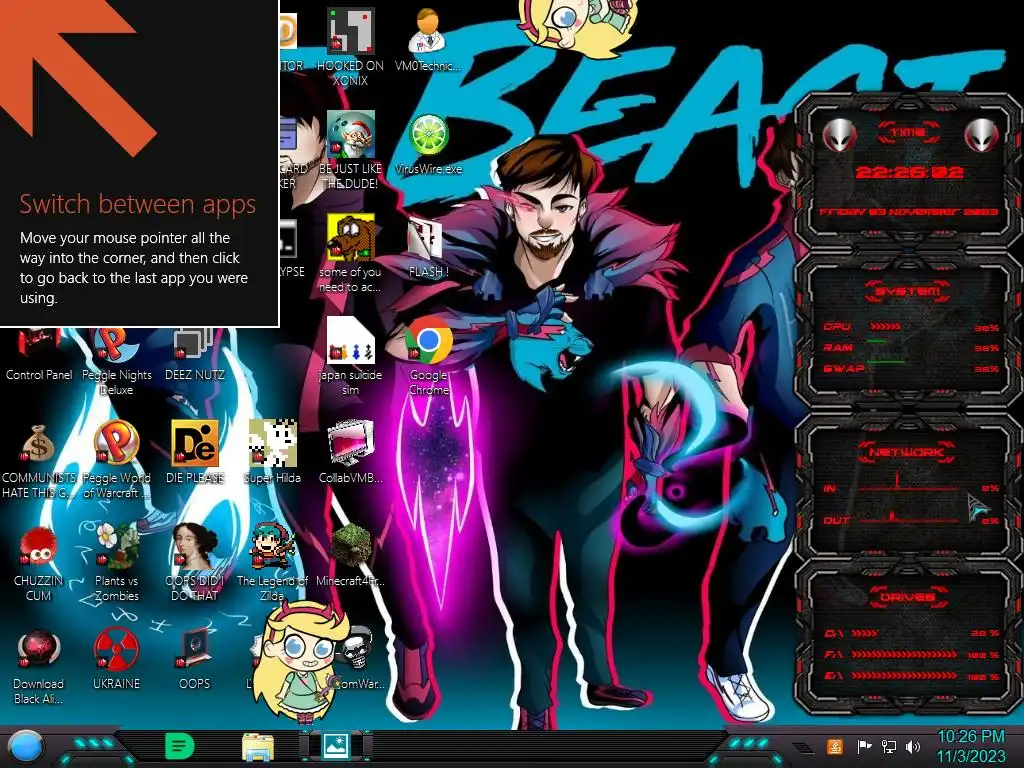1024x768 pixels.
Task: Select the skull icon labeled ...omWar...
Action: coord(358,658)
